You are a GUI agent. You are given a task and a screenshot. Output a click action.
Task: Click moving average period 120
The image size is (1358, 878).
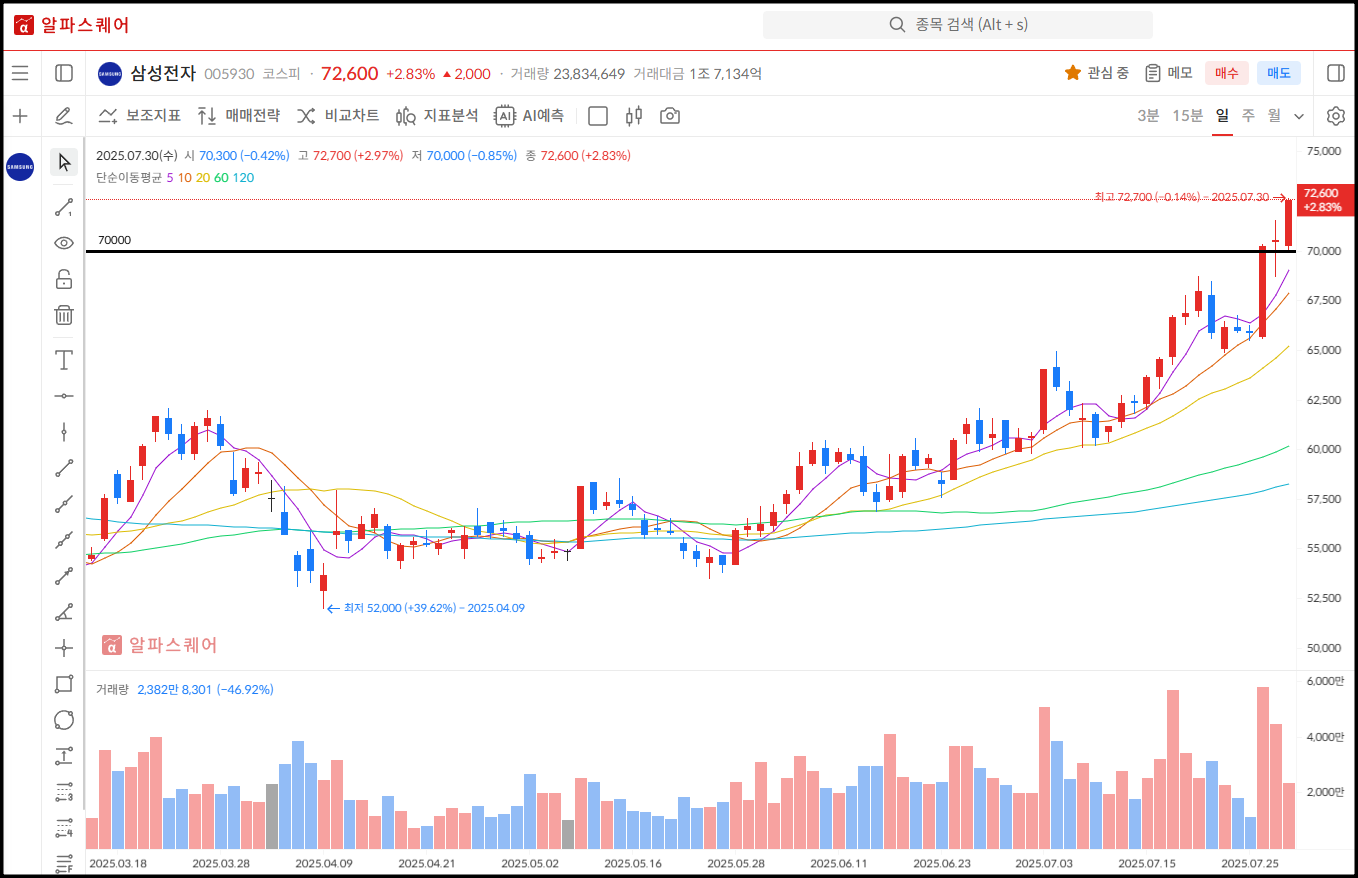[243, 177]
